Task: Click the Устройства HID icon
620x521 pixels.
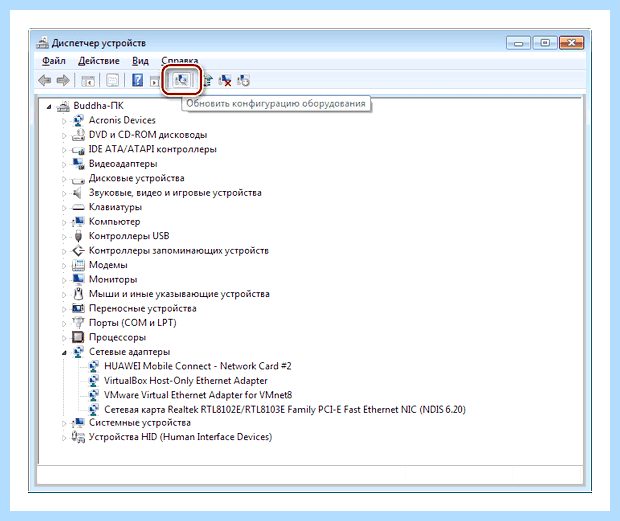Action: tap(78, 437)
